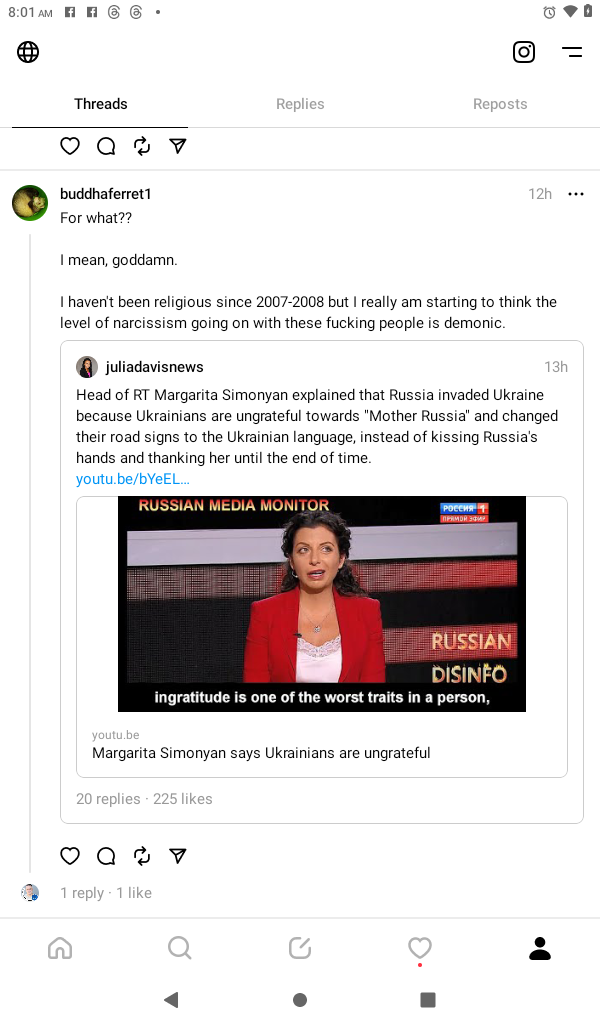Screen dimensions: 600x1024
Task: Open the globe privacy icon
Action: (28, 52)
